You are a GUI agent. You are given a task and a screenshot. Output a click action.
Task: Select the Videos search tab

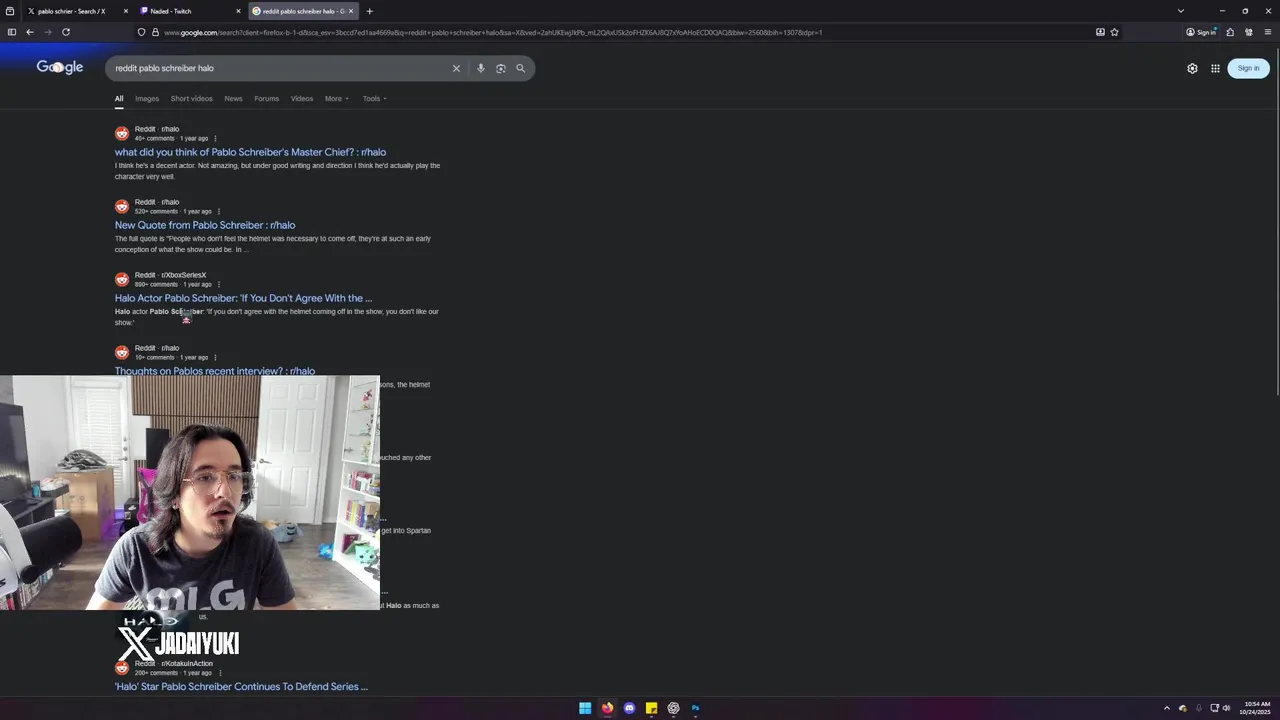(x=302, y=98)
